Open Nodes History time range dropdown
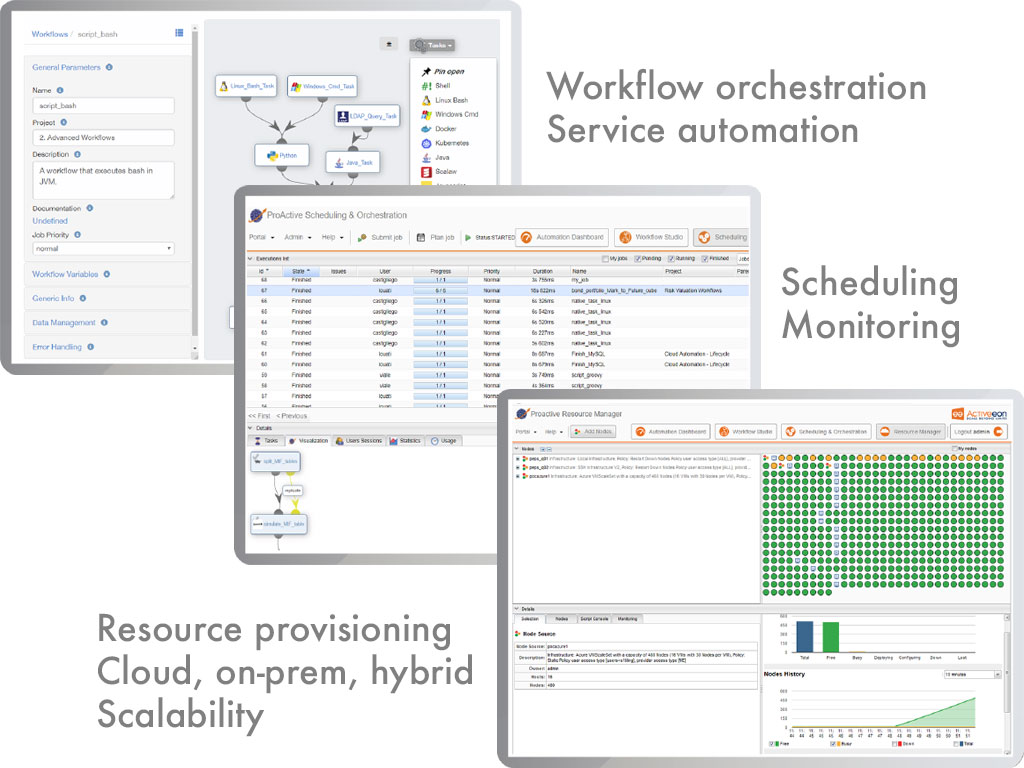 (x=972, y=674)
